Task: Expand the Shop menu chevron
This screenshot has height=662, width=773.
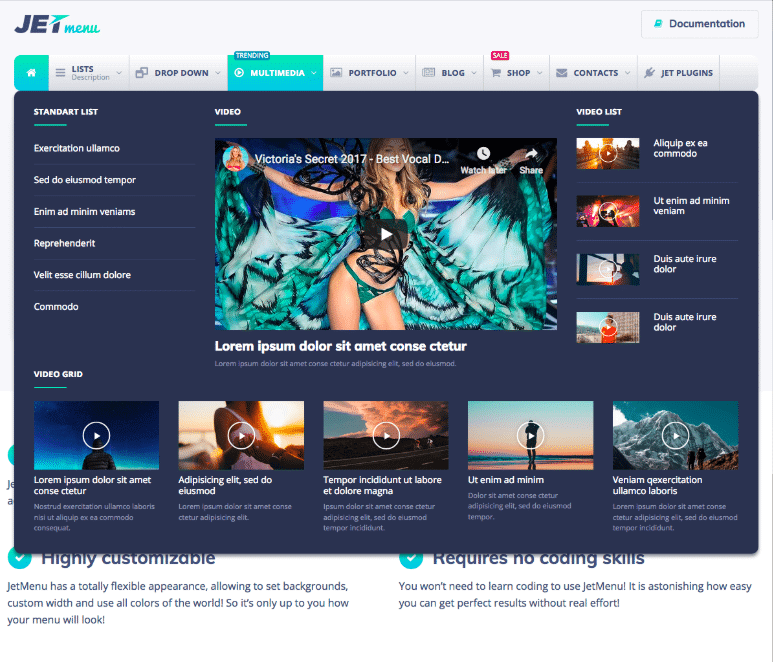Action: click(539, 73)
